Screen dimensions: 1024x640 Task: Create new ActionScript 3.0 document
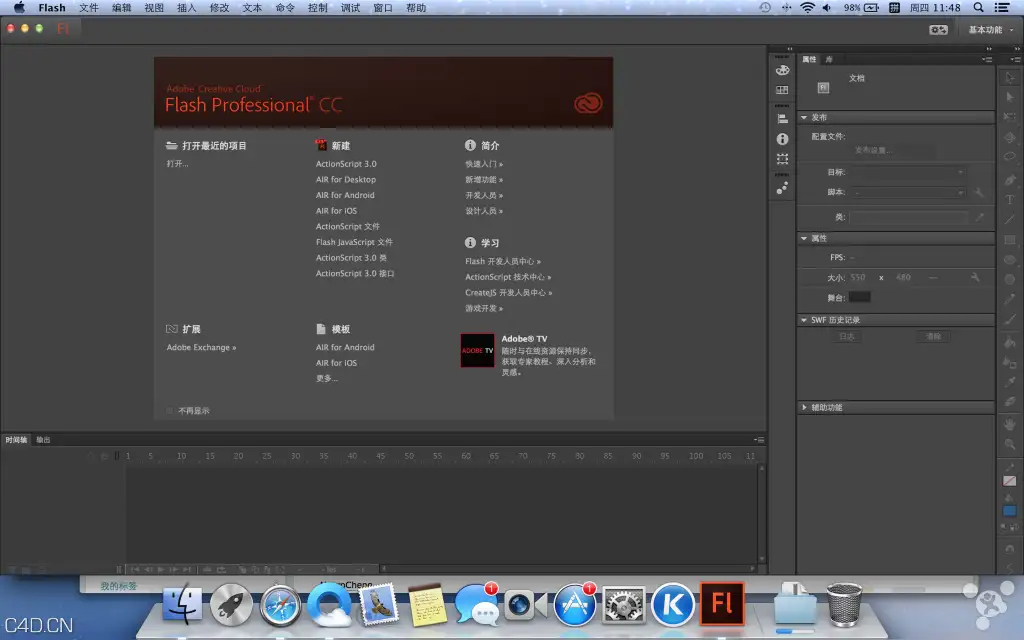(346, 164)
